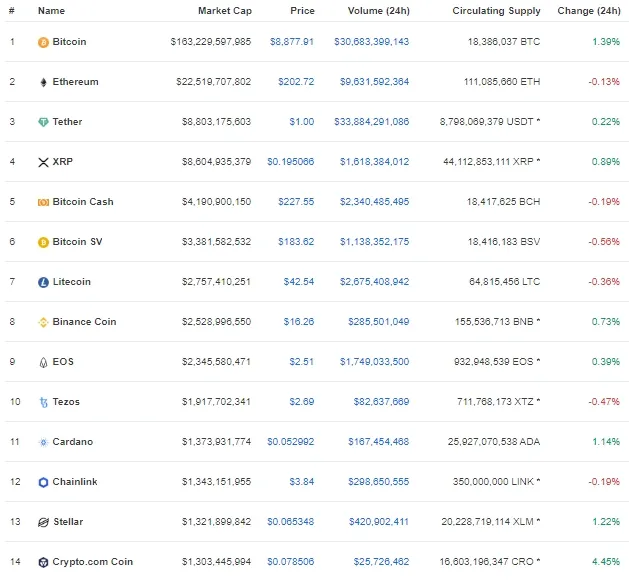The height and width of the screenshot is (581, 629).
Task: Click the EOS logo icon
Action: [x=43, y=362]
